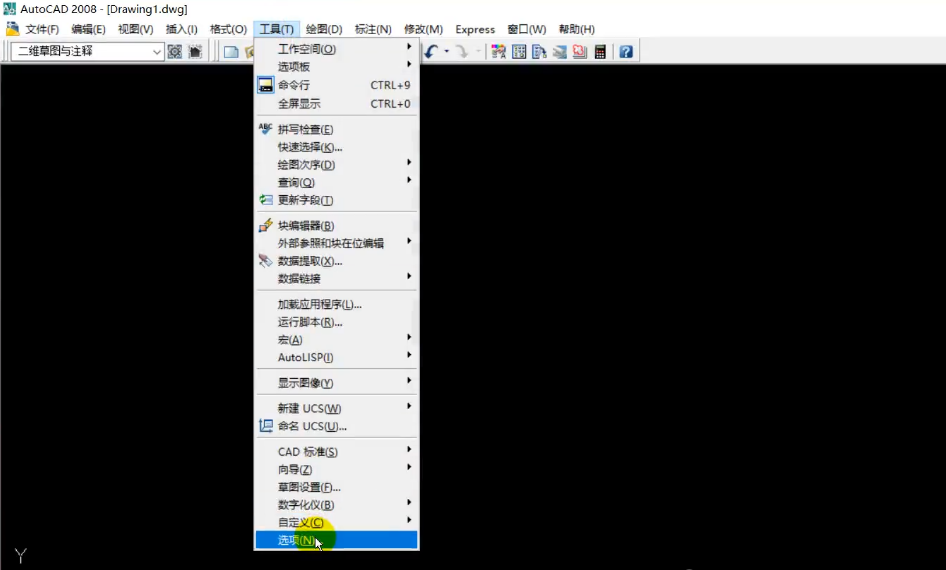Open 块编辑器(B) from the menu
Screen dimensions: 946x570
click(x=336, y=226)
